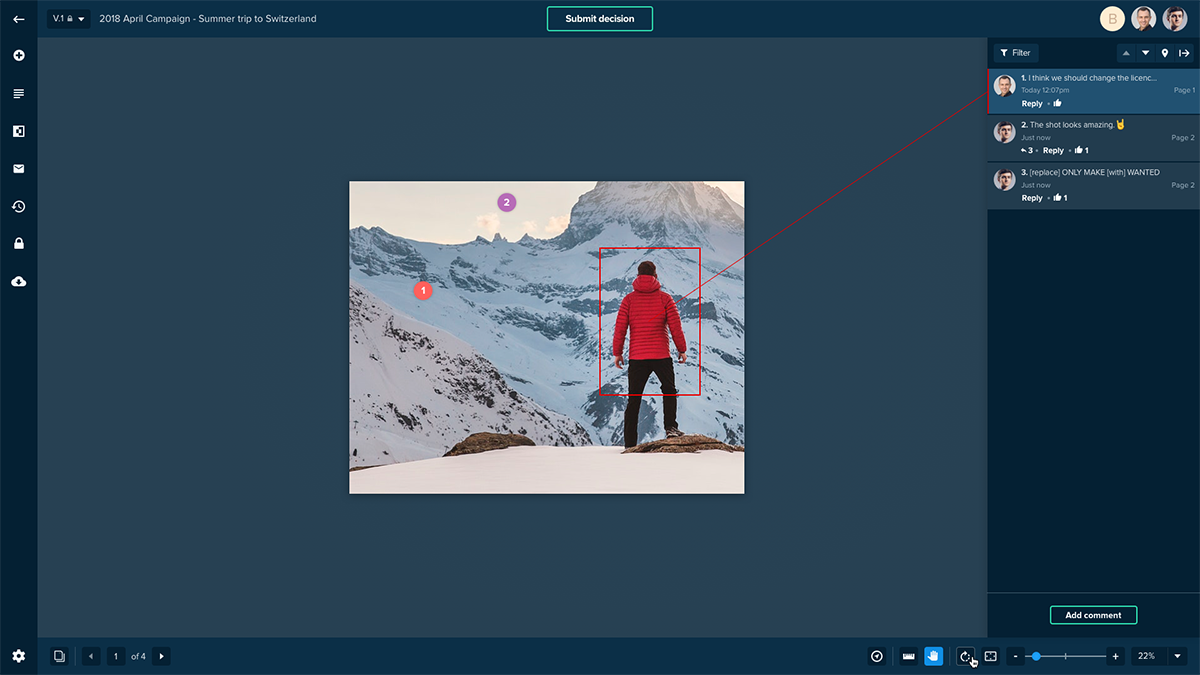Open the compare versions icon in sidebar
Screen dimensions: 1200x675
point(18,131)
